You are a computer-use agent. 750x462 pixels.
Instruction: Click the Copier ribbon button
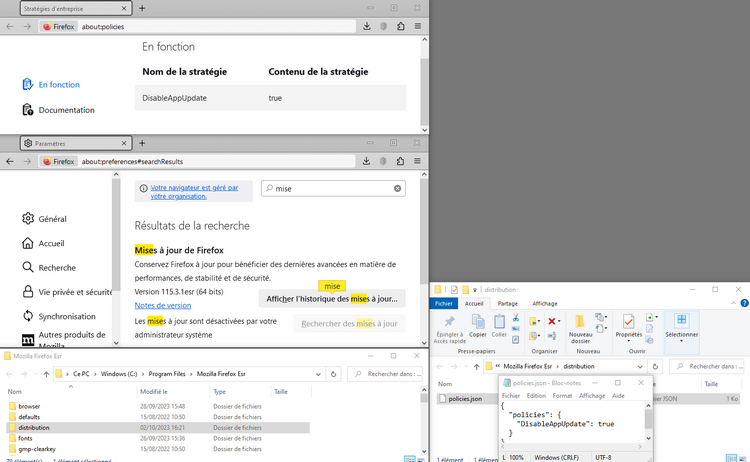[477, 326]
